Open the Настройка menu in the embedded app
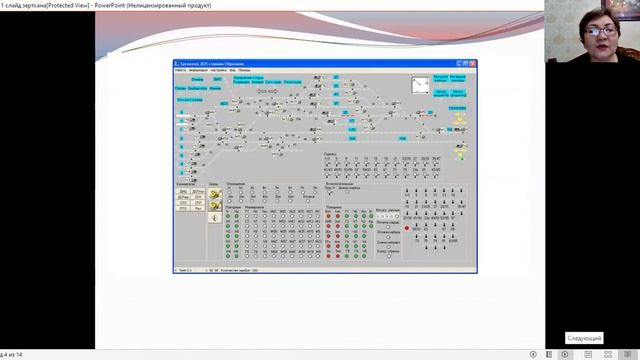 coord(219,70)
